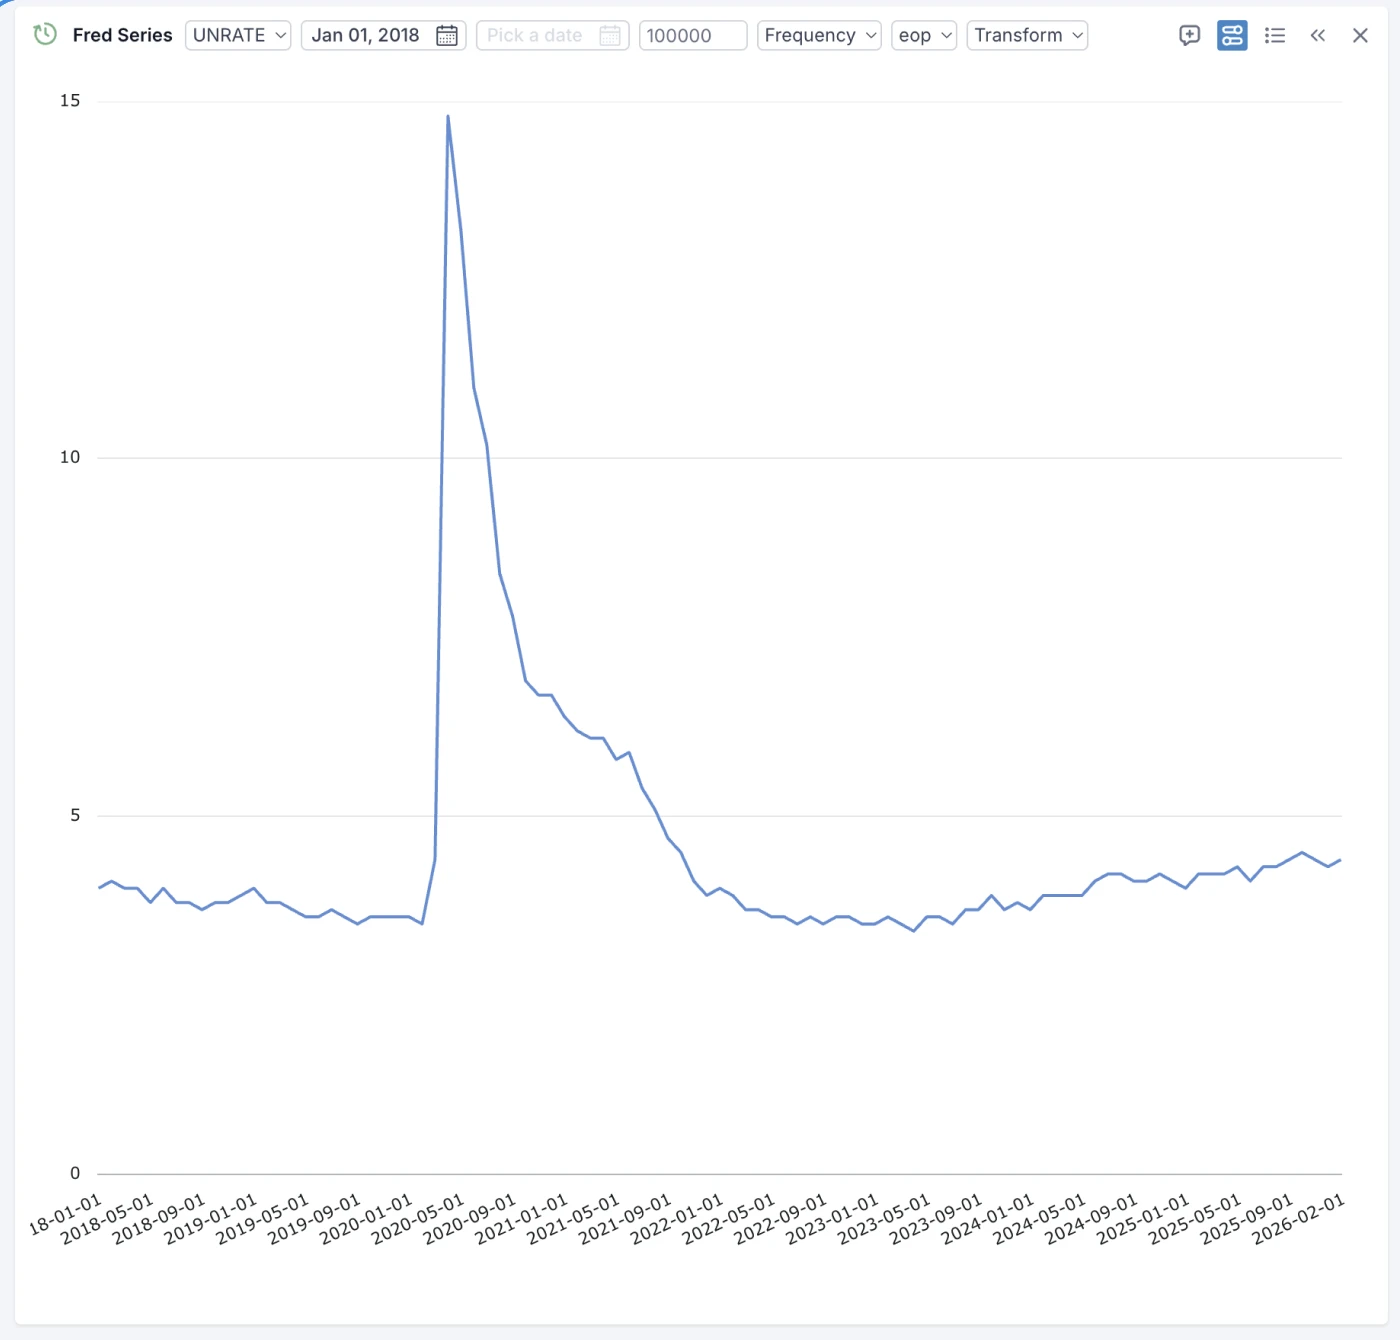
Task: Click the unemployment spike peak on chart
Action: pos(448,117)
